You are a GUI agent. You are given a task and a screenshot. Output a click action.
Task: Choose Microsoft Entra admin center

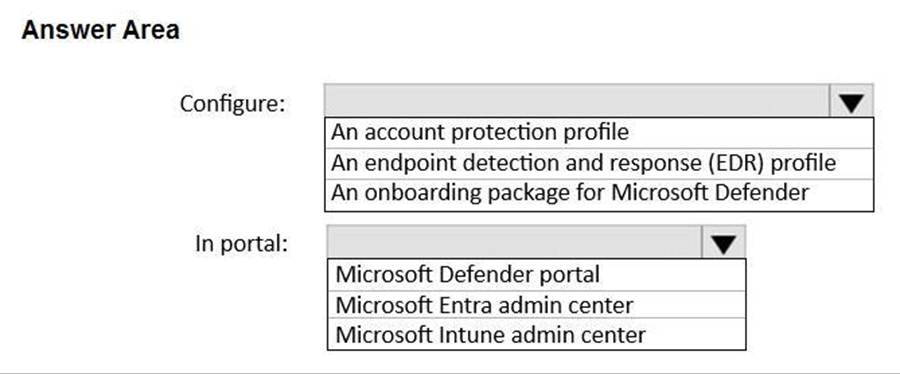point(537,305)
